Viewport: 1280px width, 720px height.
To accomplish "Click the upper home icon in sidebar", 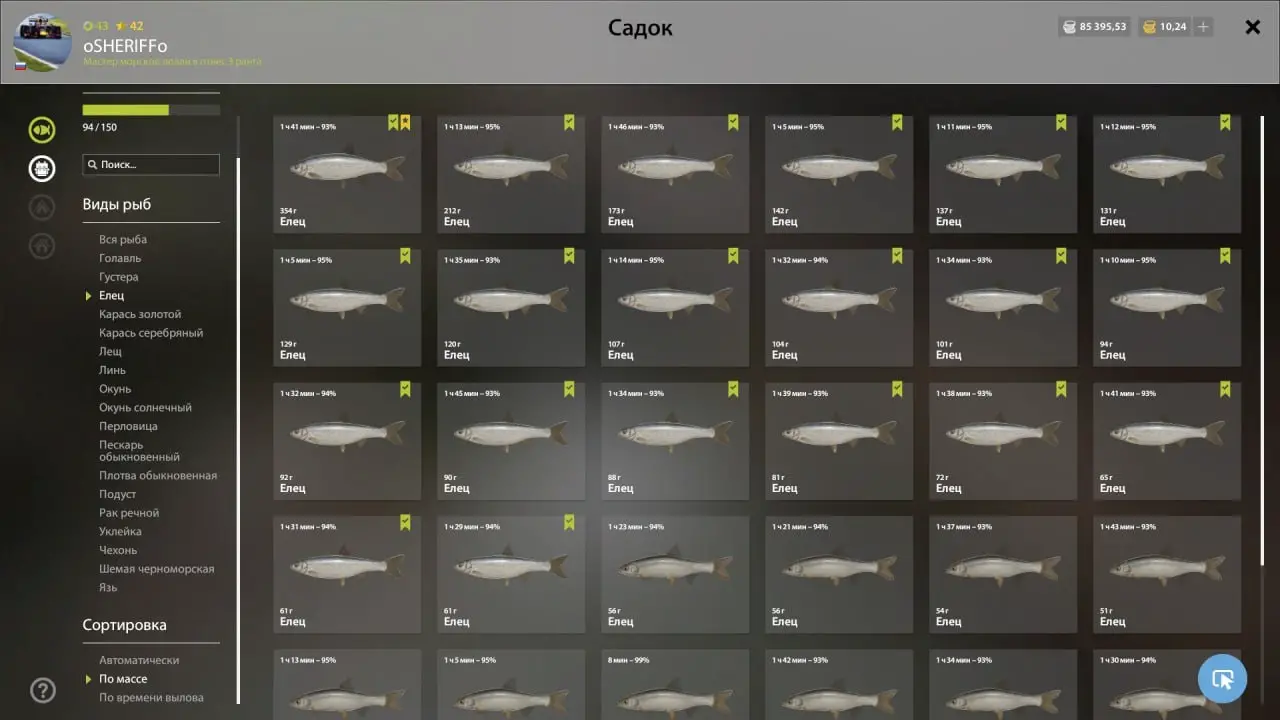I will (x=42, y=207).
